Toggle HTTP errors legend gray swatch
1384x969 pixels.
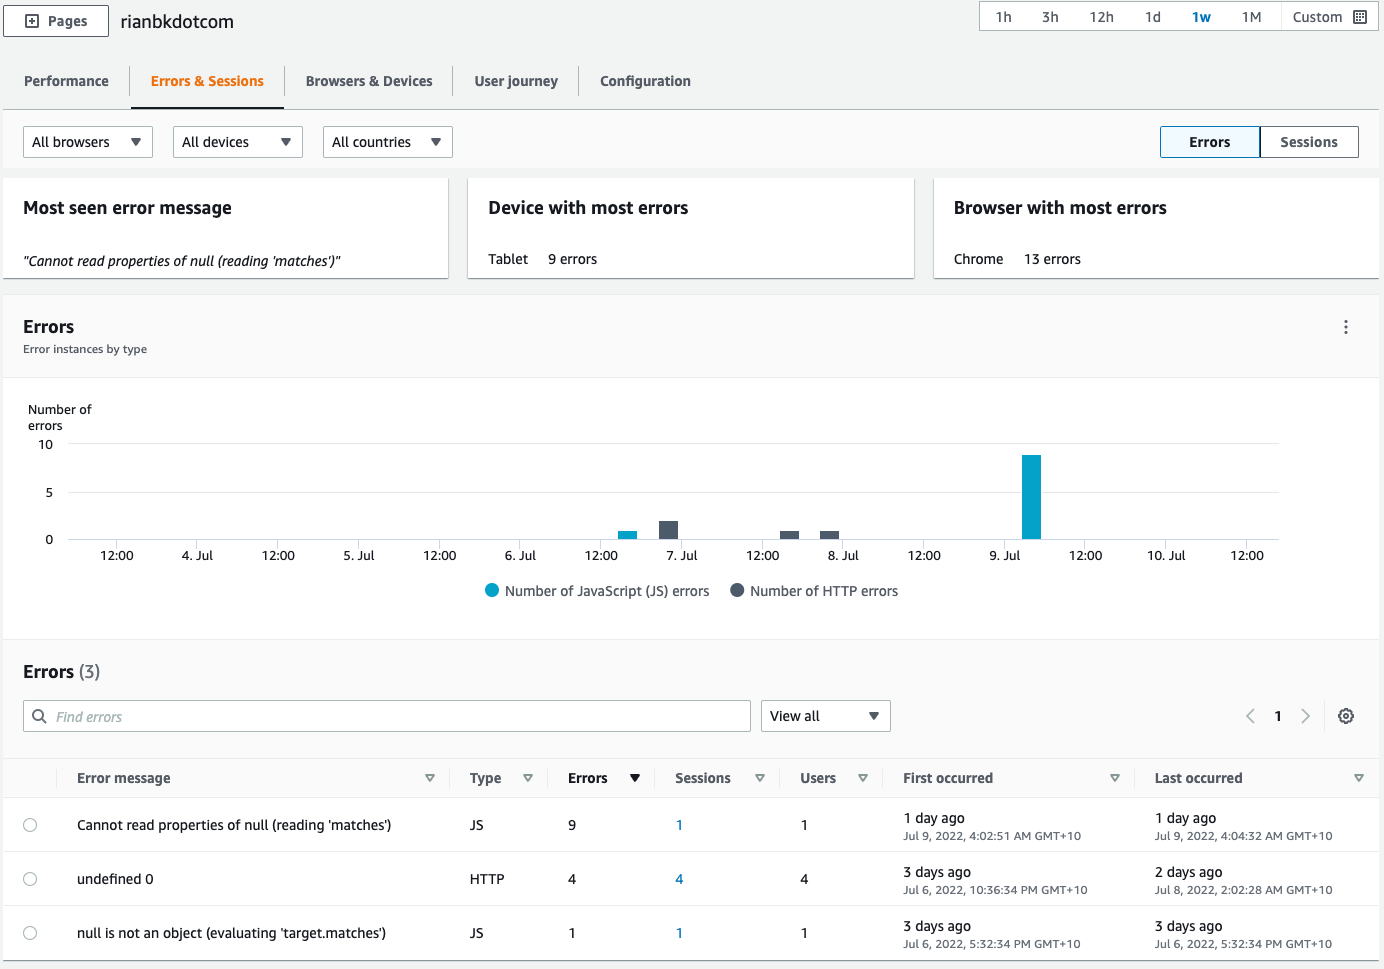point(737,590)
